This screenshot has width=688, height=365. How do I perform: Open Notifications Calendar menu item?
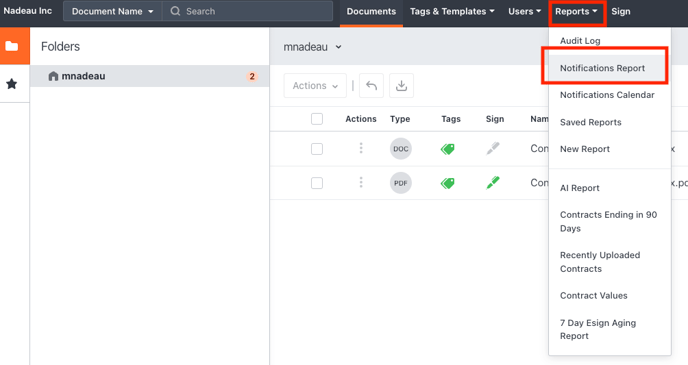point(607,95)
